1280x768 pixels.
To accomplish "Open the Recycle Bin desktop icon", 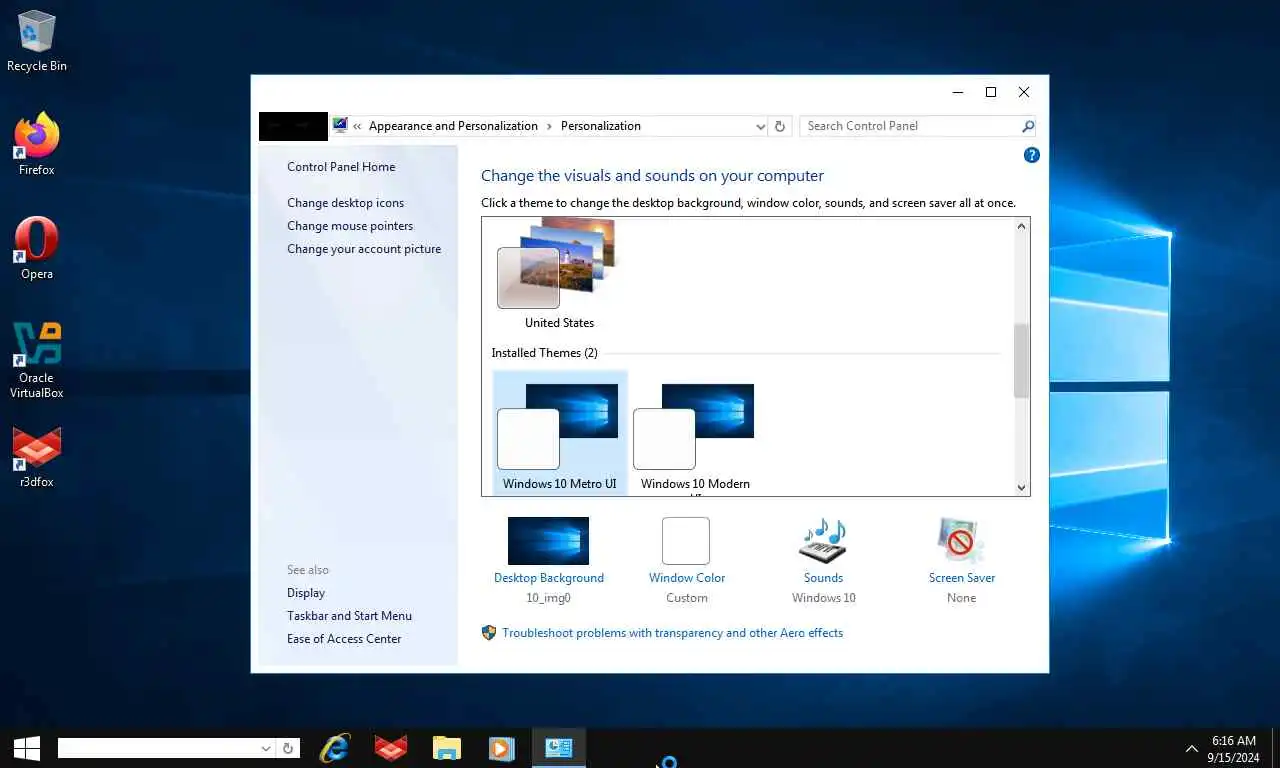I will 37,42.
